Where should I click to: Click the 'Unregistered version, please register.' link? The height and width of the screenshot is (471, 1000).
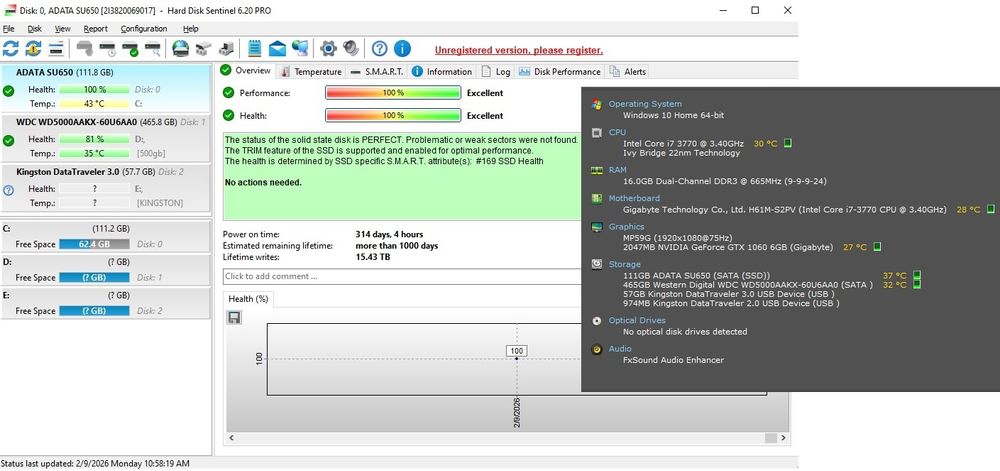click(518, 50)
